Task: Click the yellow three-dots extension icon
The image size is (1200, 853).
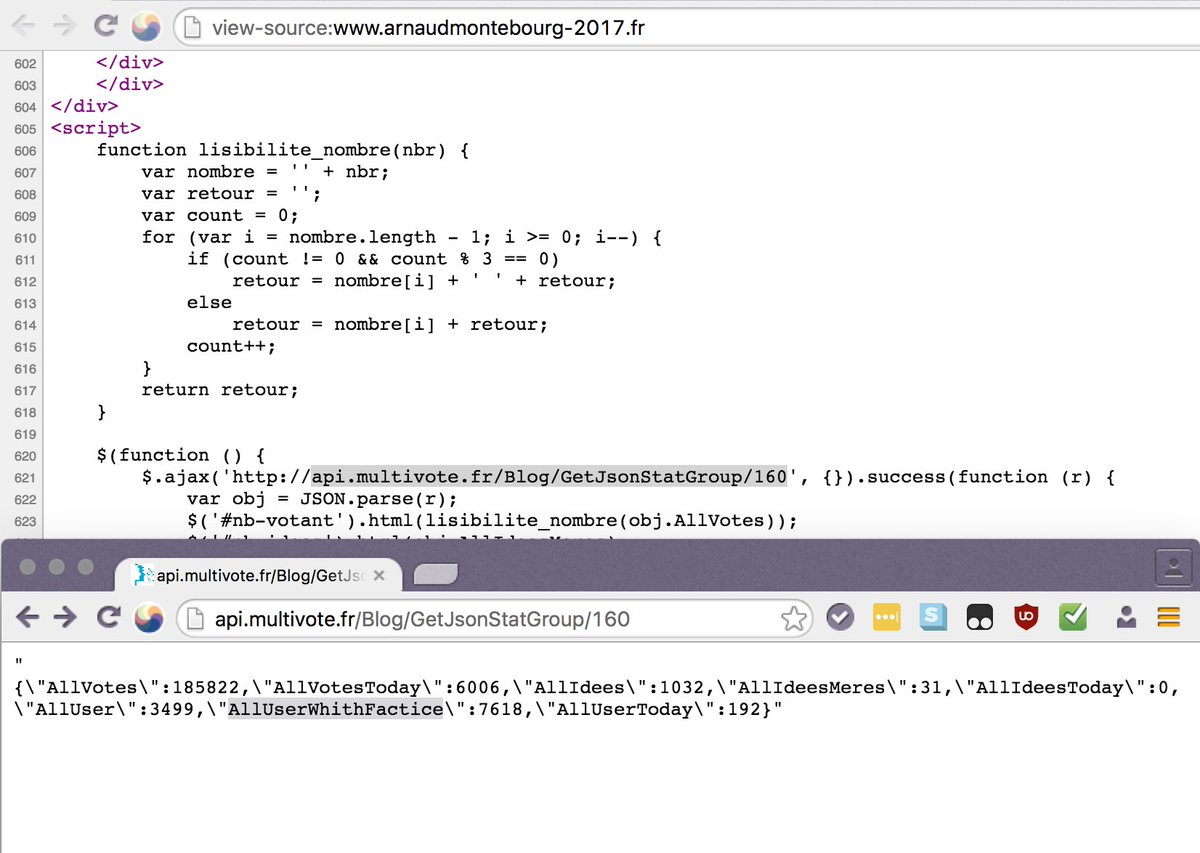Action: (x=888, y=619)
